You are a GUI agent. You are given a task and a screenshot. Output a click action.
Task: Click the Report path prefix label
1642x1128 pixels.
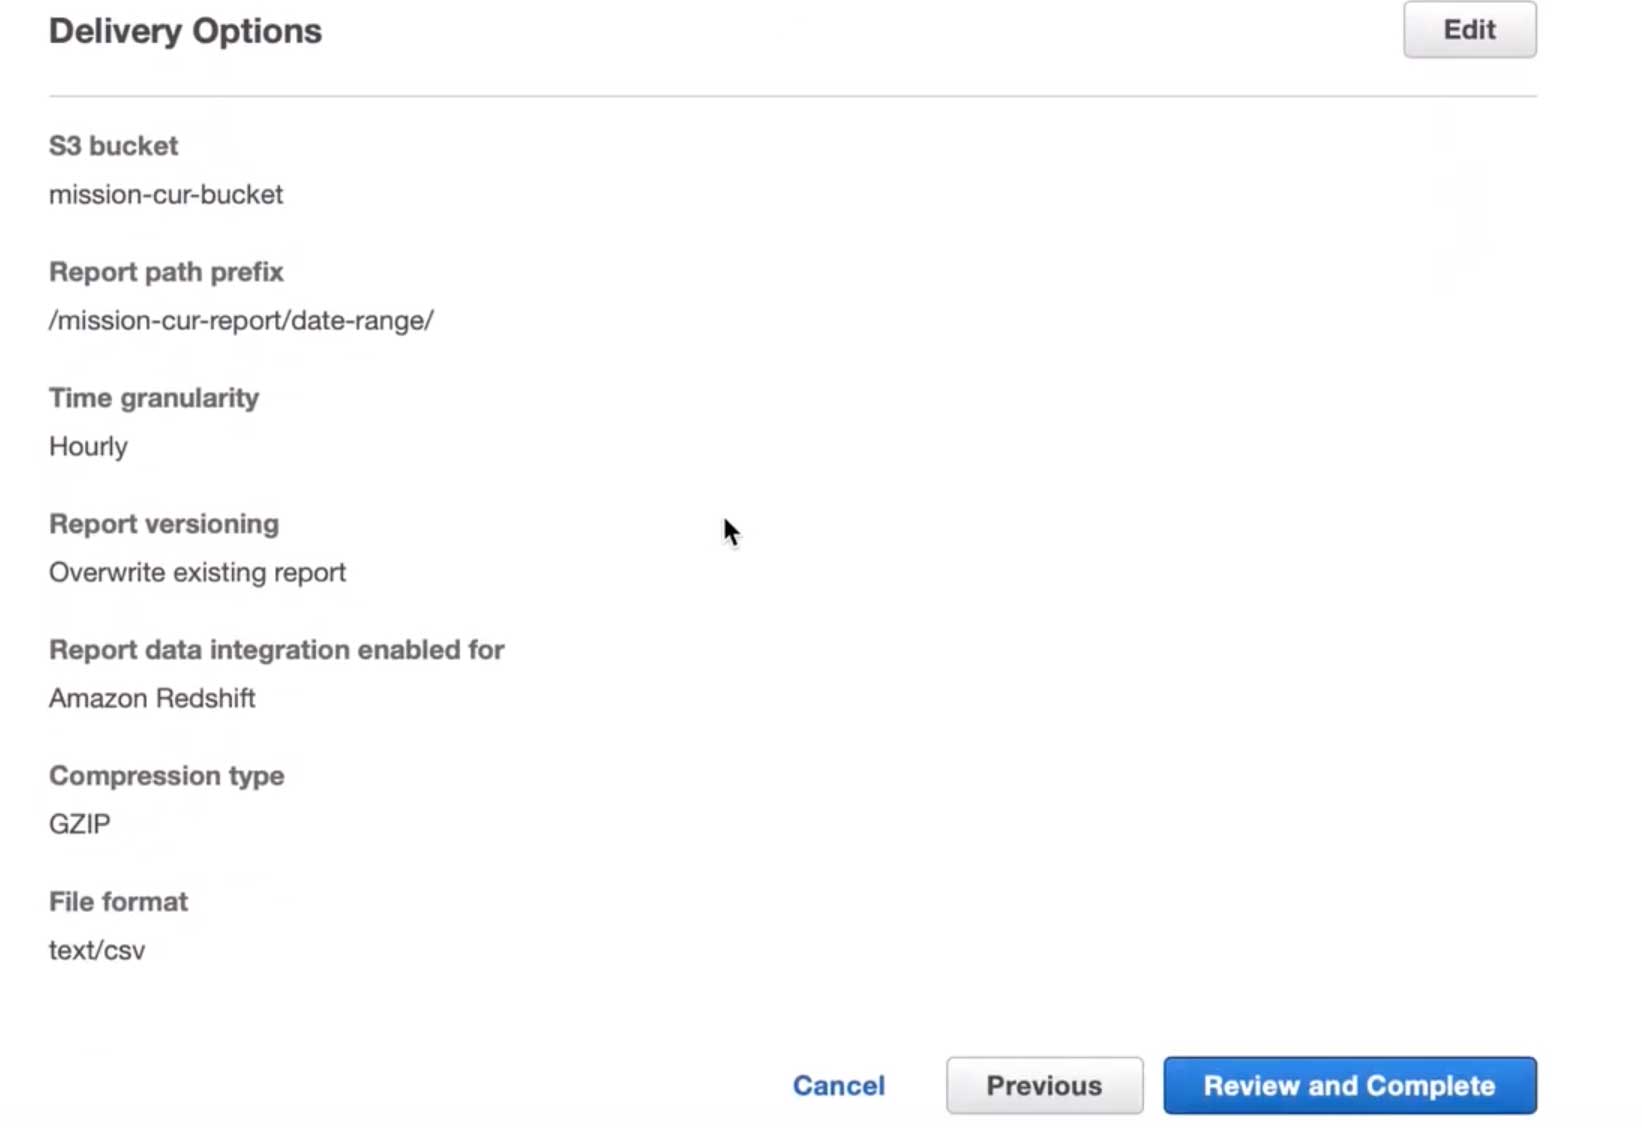point(166,272)
